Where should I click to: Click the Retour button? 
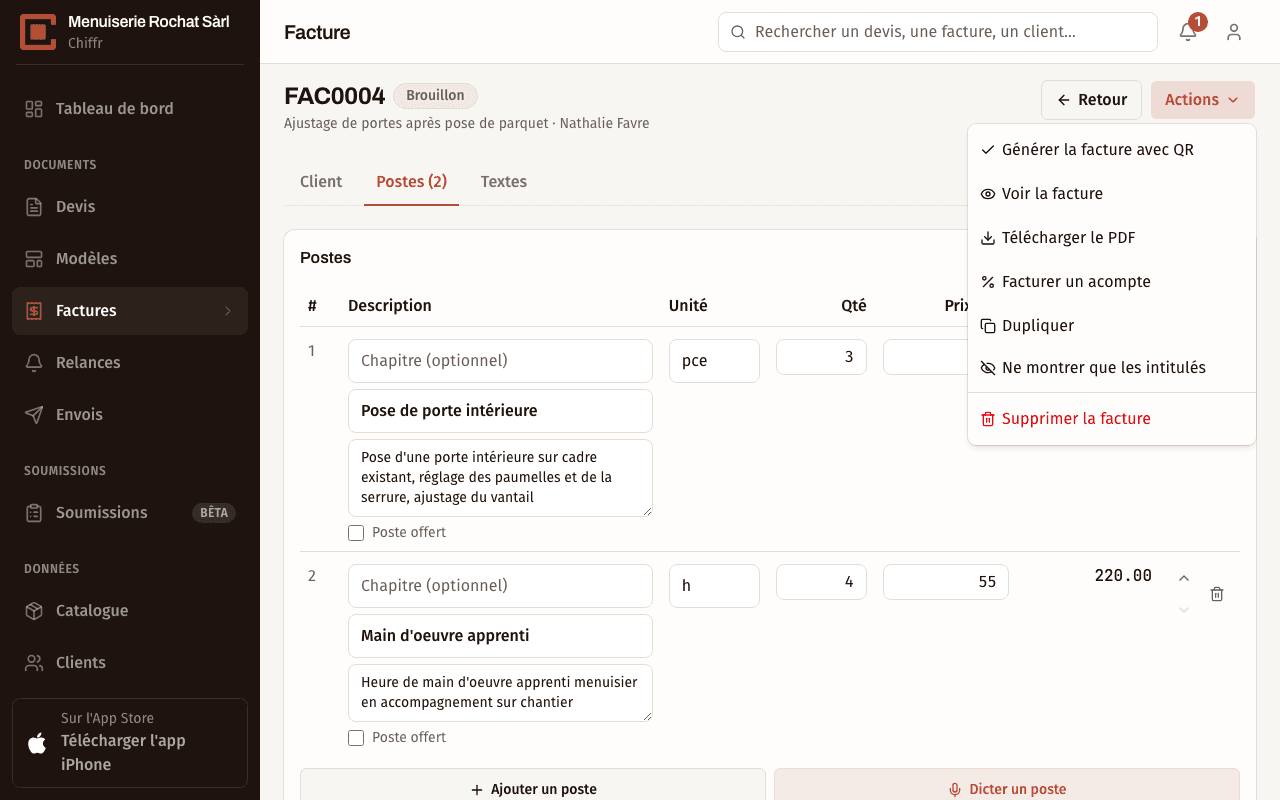click(x=1091, y=100)
